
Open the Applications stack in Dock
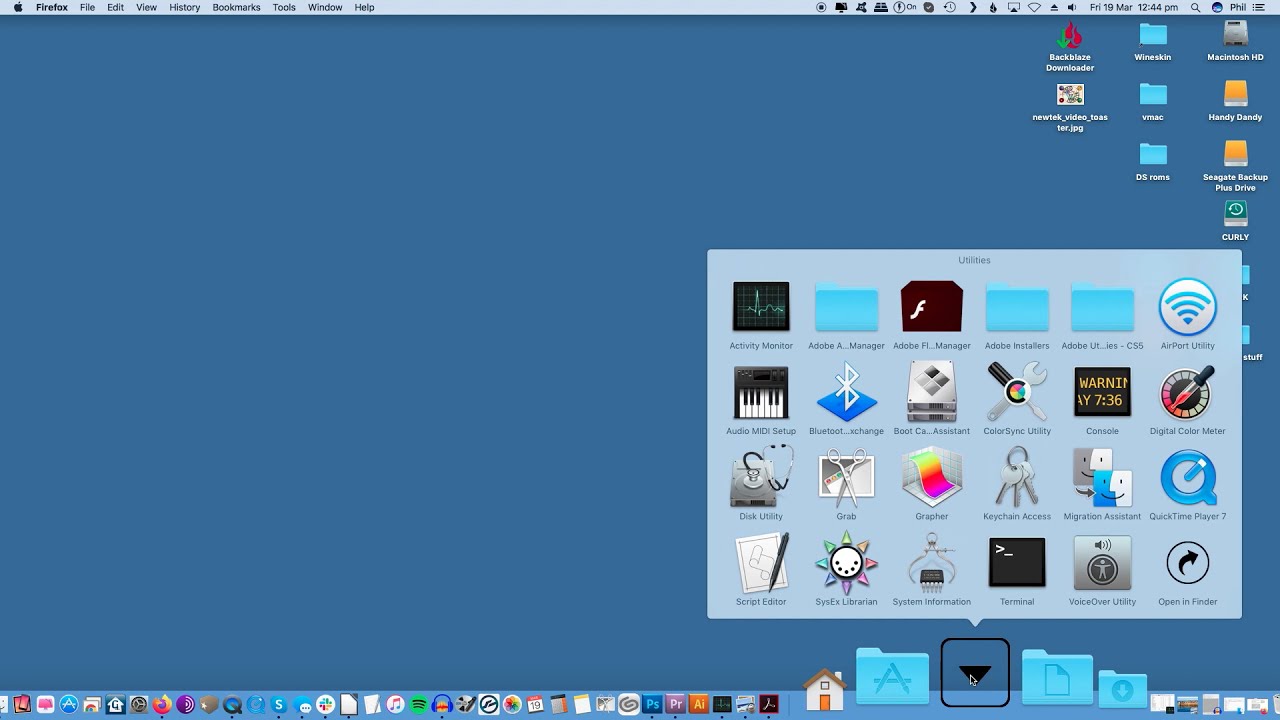(x=892, y=678)
